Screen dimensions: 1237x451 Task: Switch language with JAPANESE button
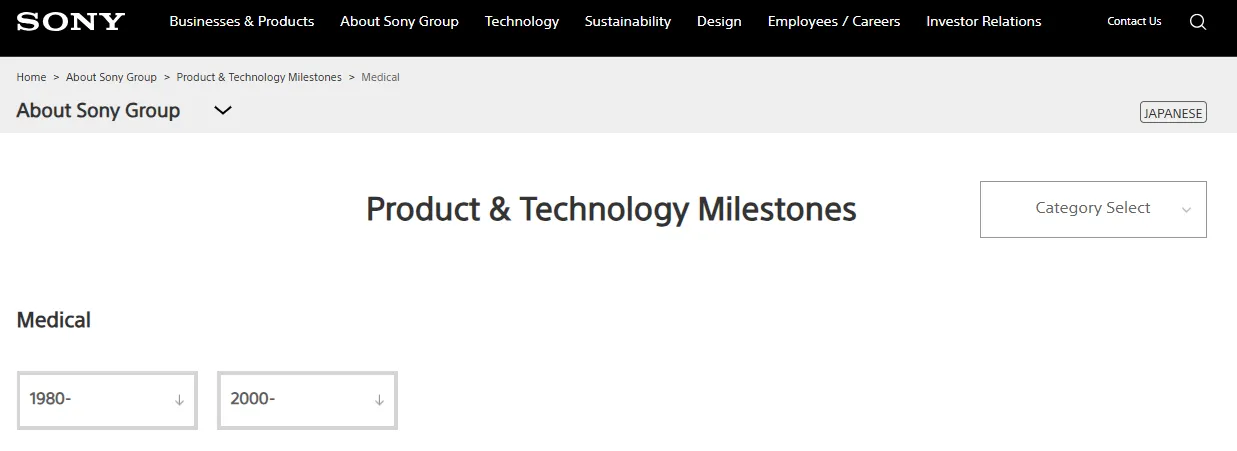tap(1173, 113)
